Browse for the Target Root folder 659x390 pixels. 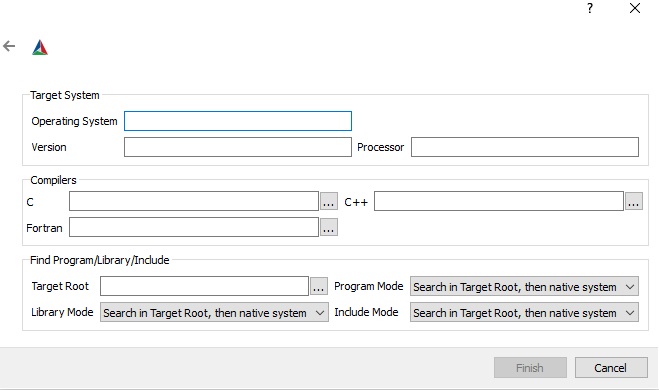click(319, 286)
